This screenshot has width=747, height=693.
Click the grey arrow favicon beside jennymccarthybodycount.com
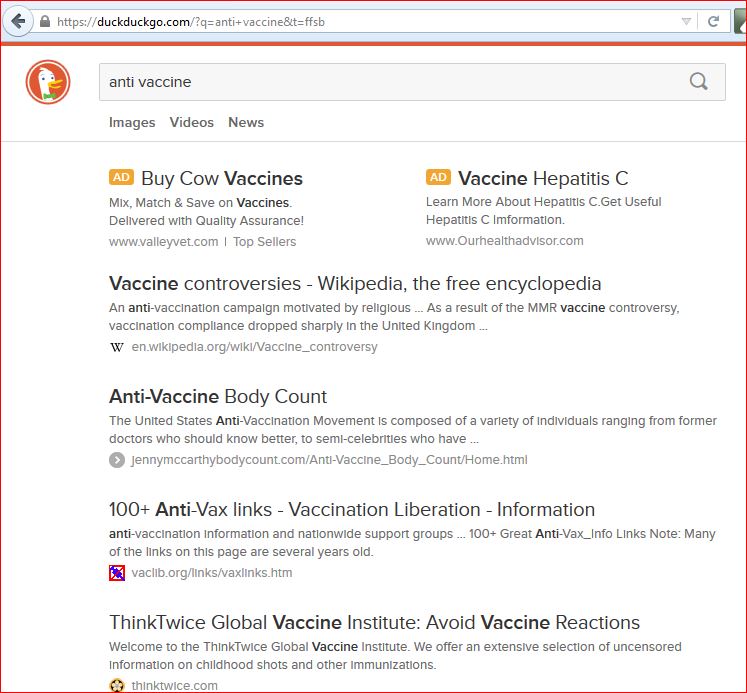click(117, 460)
